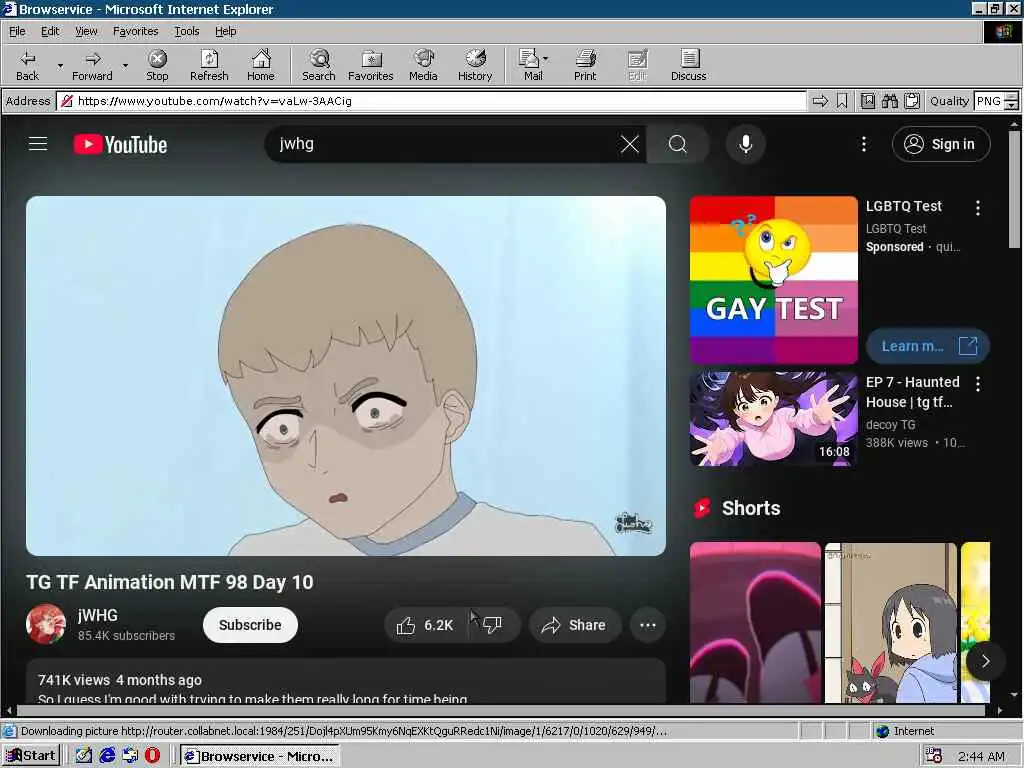Open the YouTube hamburger guide menu
1024x768 pixels.
tap(38, 144)
